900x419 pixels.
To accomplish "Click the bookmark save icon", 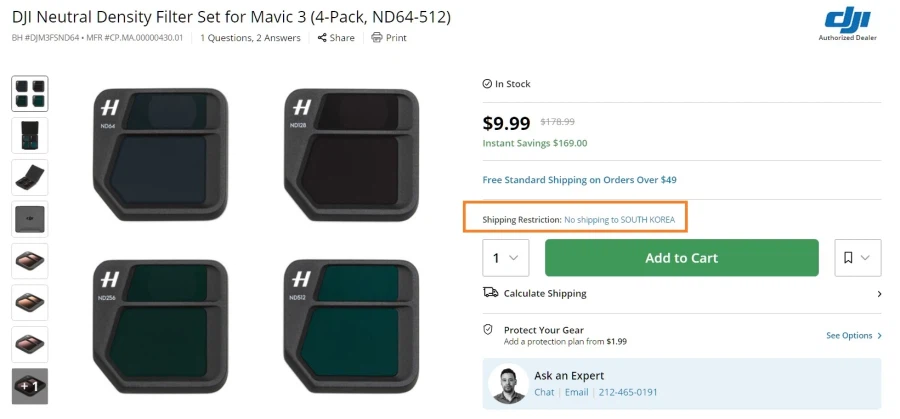I will coord(848,258).
